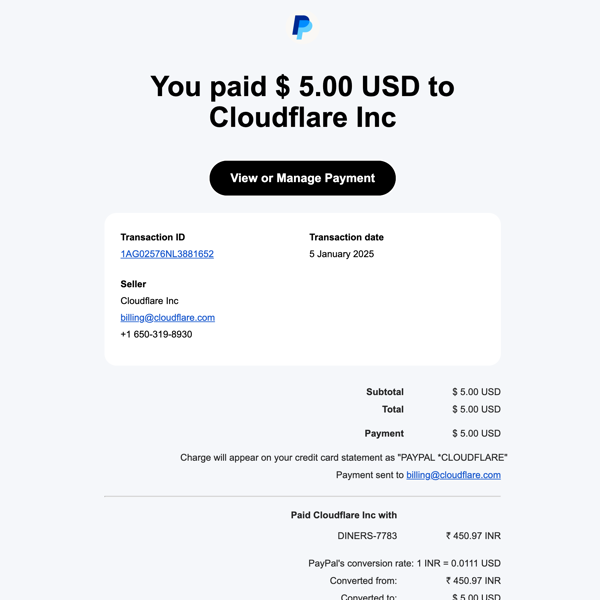The image size is (600, 600).
Task: Click the Total amount value
Action: tap(476, 409)
